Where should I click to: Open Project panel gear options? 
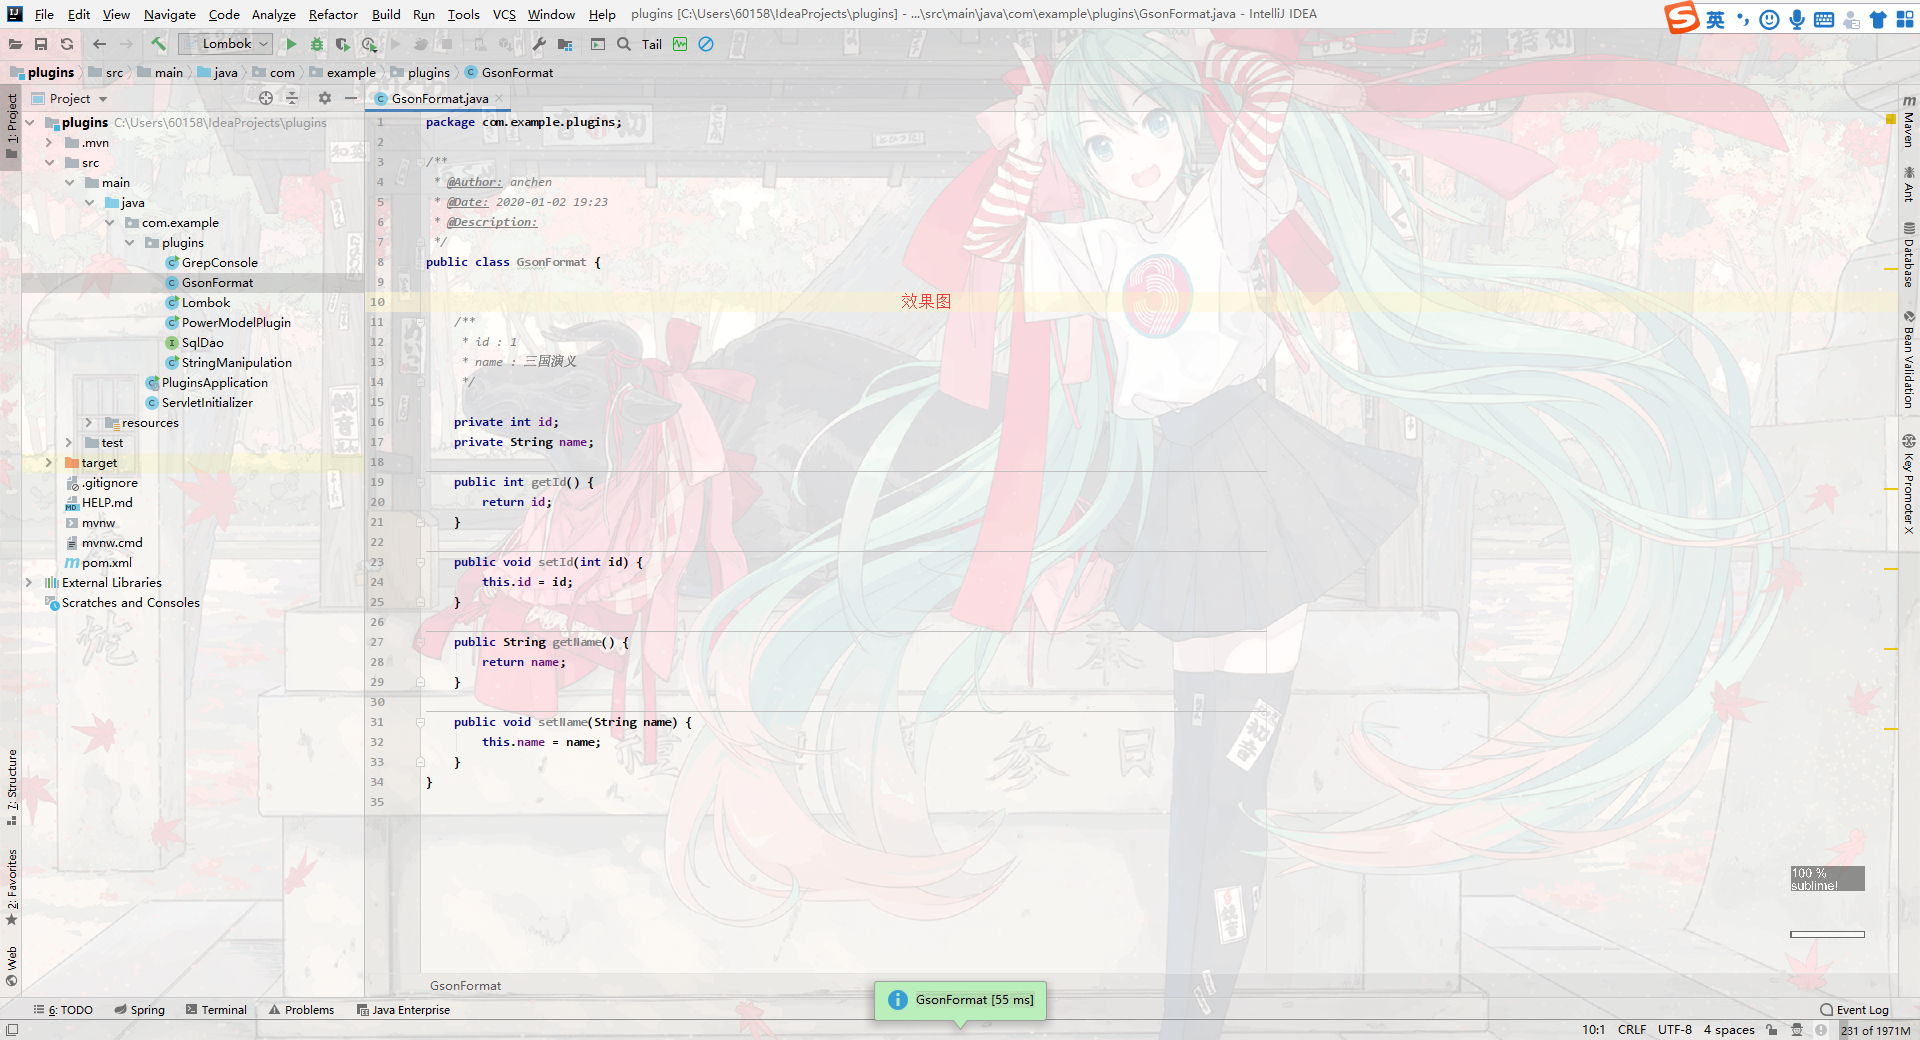[324, 98]
